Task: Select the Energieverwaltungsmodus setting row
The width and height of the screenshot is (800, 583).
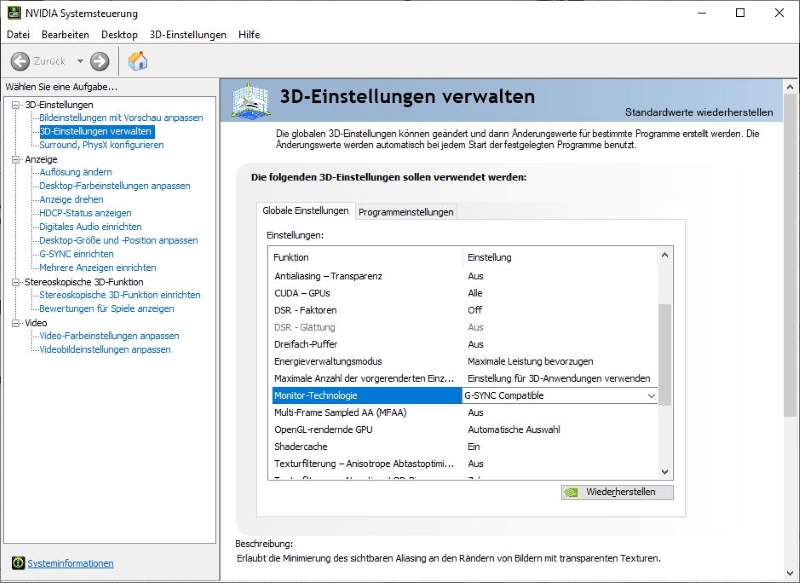Action: point(465,362)
